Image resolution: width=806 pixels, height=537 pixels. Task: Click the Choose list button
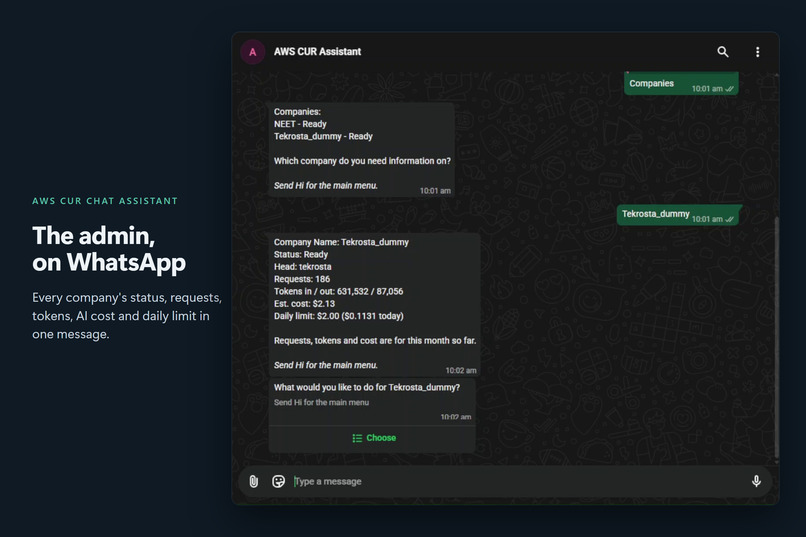pyautogui.click(x=374, y=438)
